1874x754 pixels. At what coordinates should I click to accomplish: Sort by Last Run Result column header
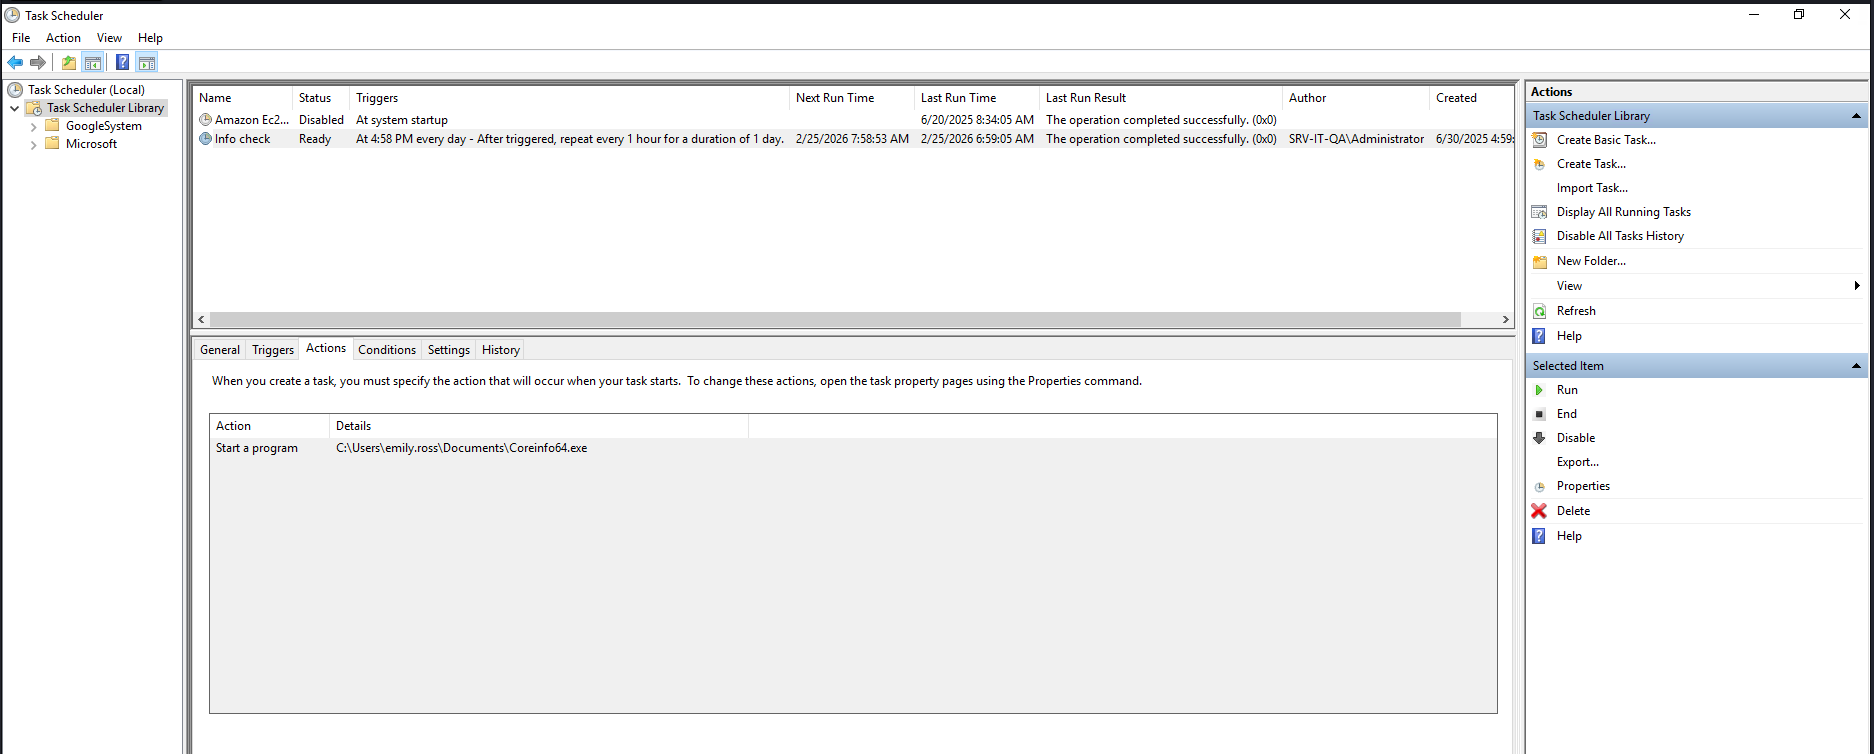tap(1160, 98)
